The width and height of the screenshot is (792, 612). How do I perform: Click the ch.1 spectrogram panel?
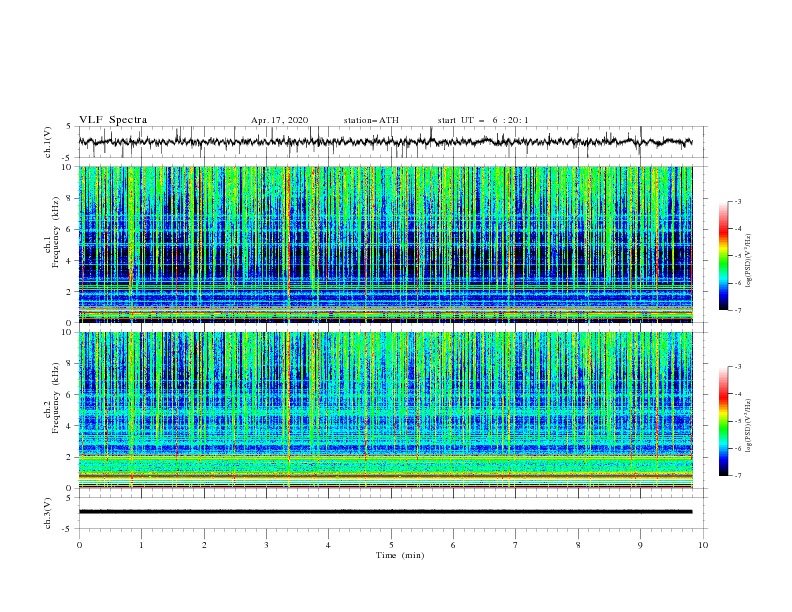[385, 244]
